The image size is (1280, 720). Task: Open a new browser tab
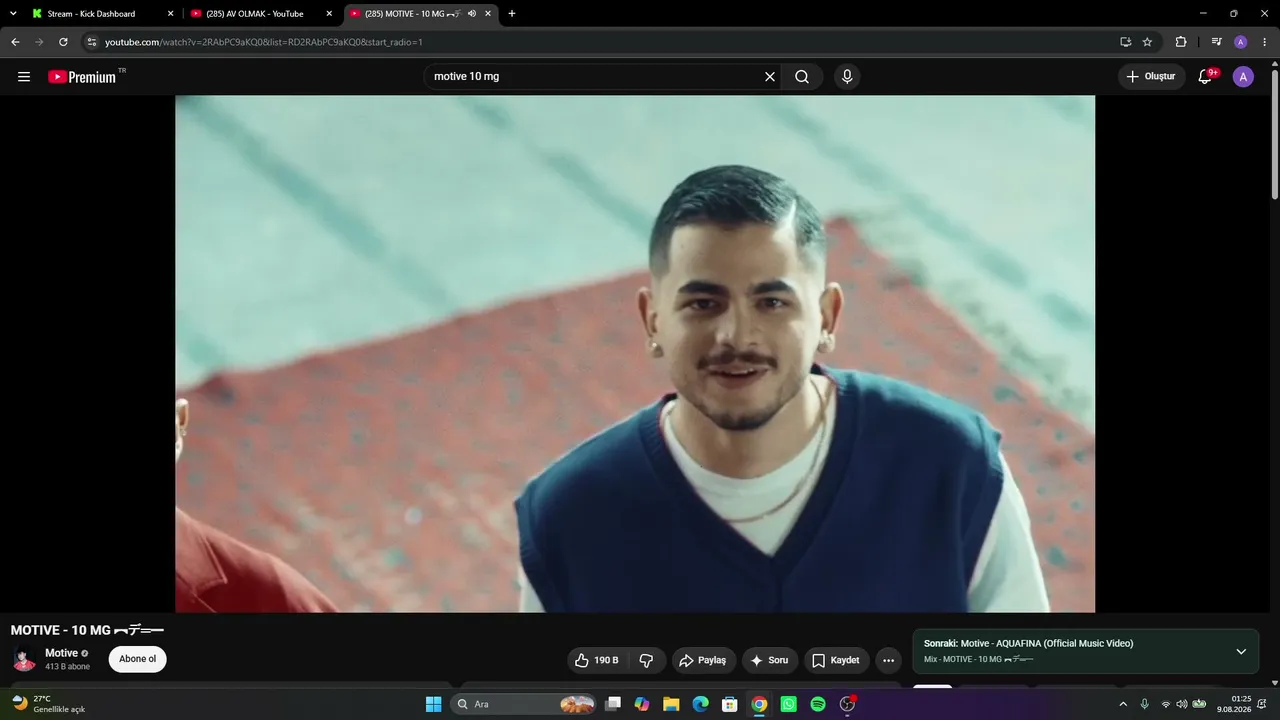click(512, 14)
